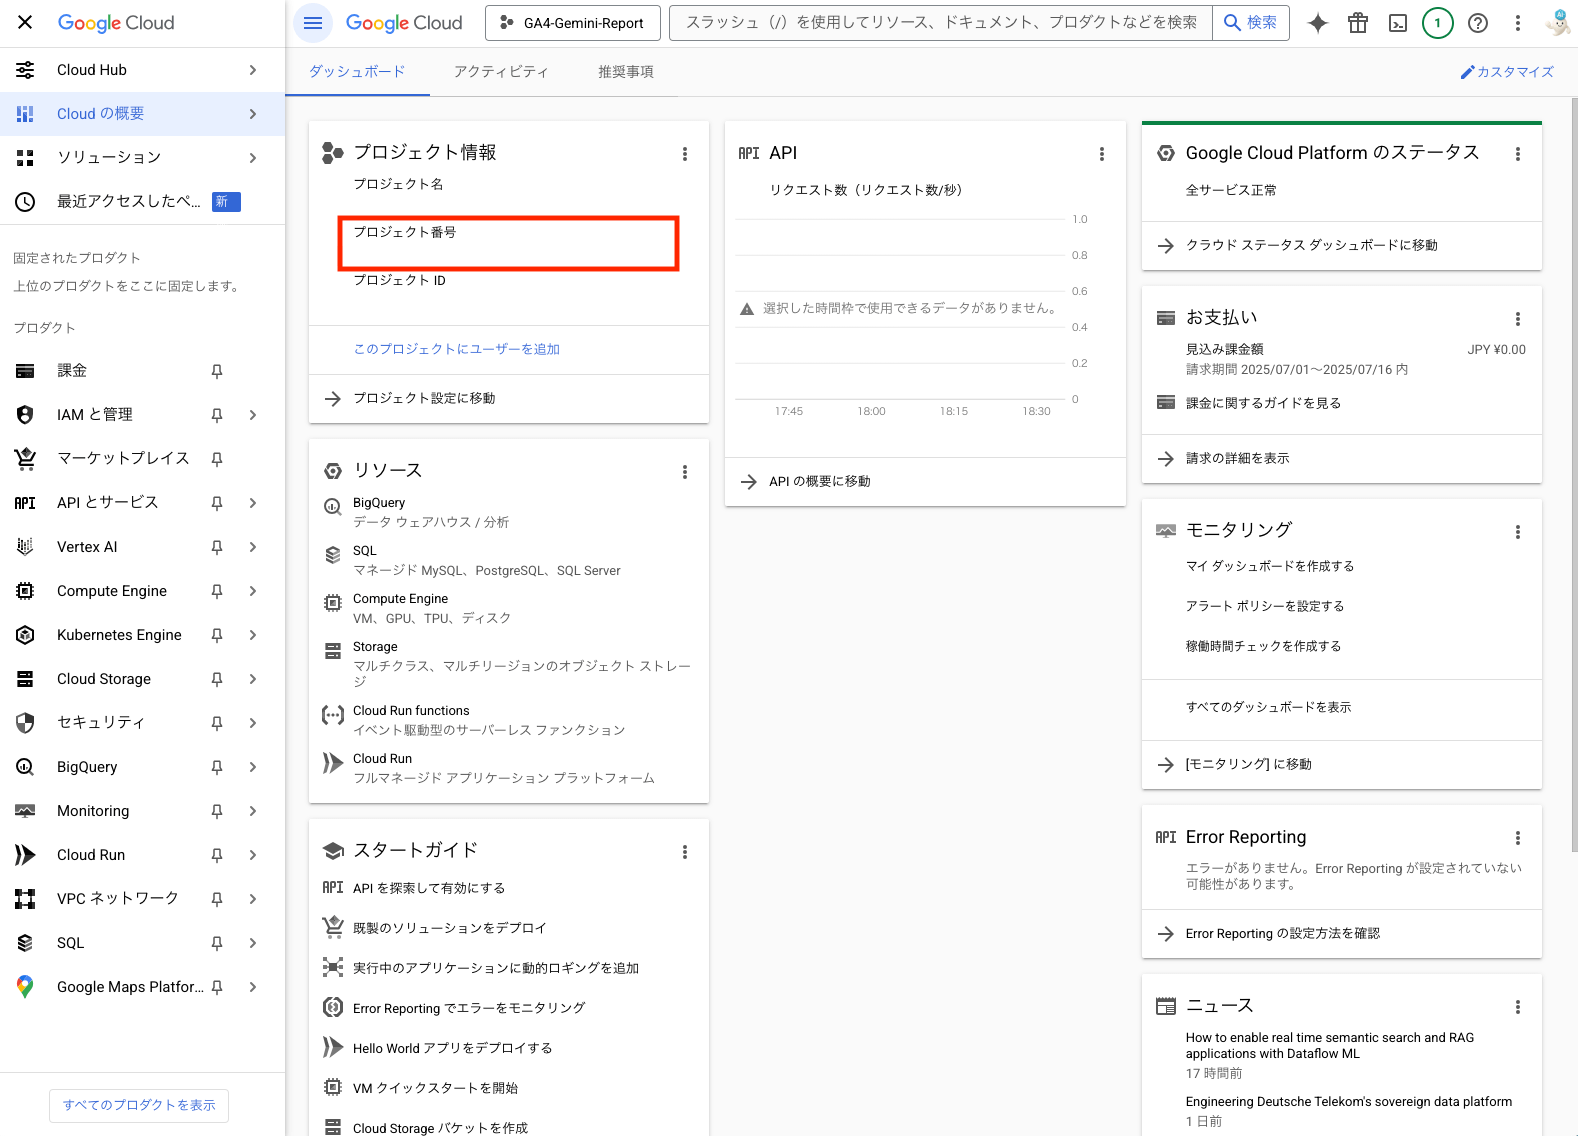Expand ソリューション submenu chevron
1578x1136 pixels.
(253, 158)
